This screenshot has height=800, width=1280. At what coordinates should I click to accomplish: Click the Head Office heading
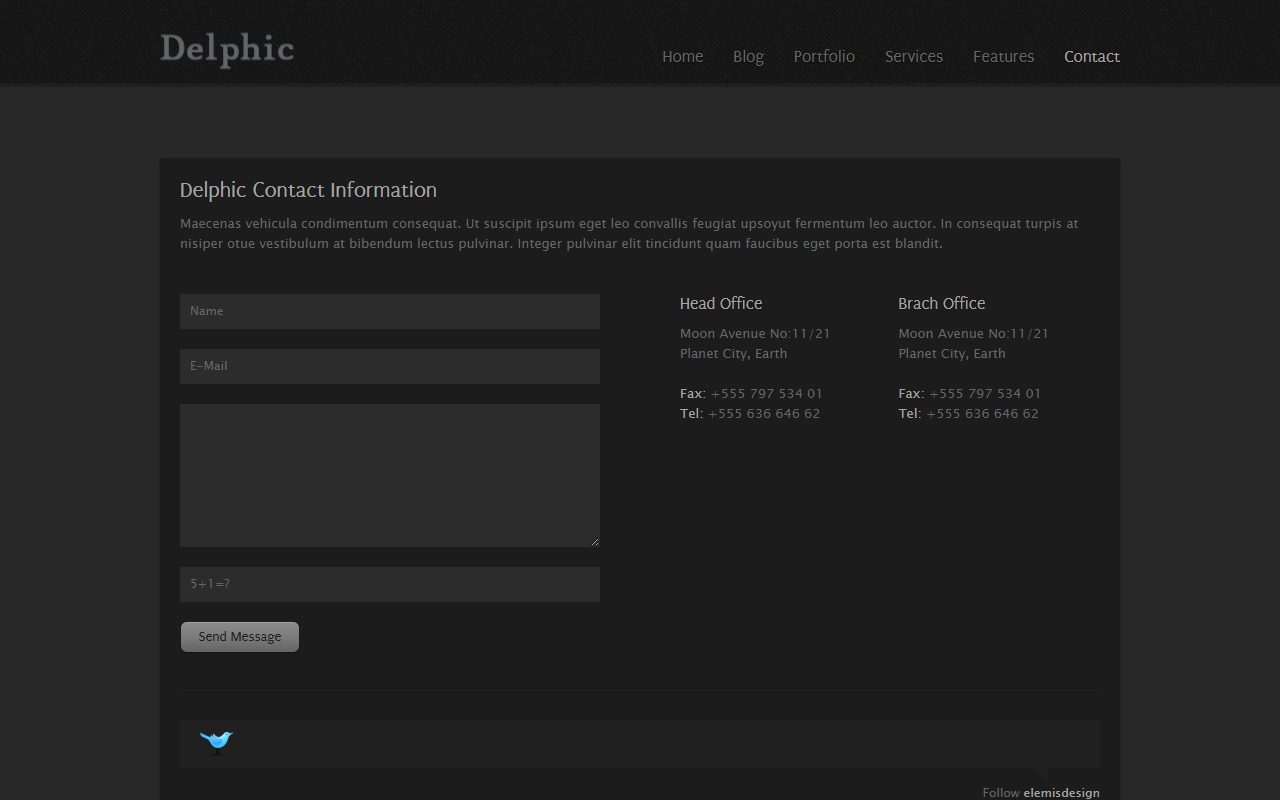pyautogui.click(x=721, y=303)
